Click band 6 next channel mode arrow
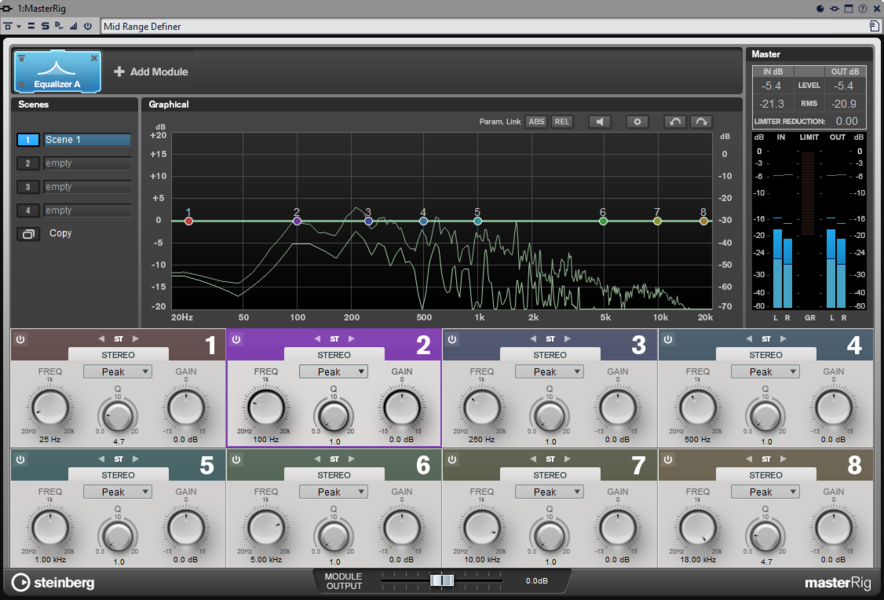The height and width of the screenshot is (600, 884). 351,459
